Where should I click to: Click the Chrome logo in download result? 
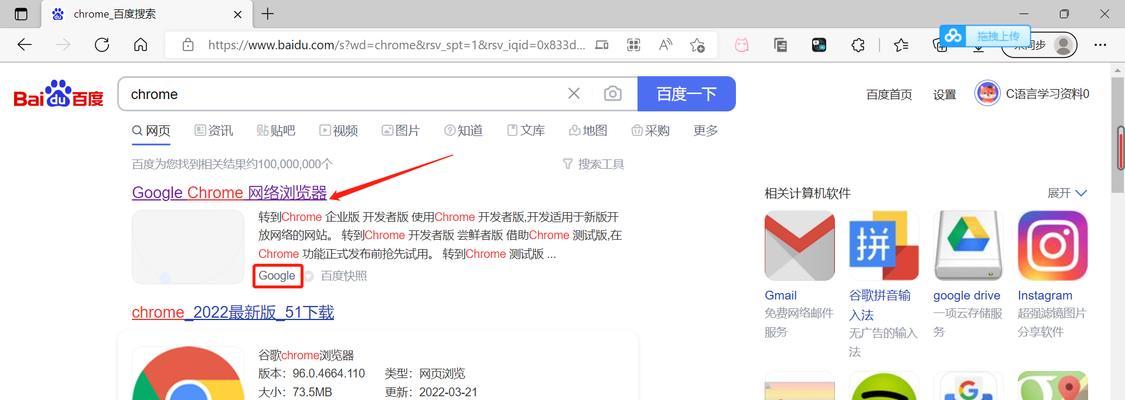[189, 373]
